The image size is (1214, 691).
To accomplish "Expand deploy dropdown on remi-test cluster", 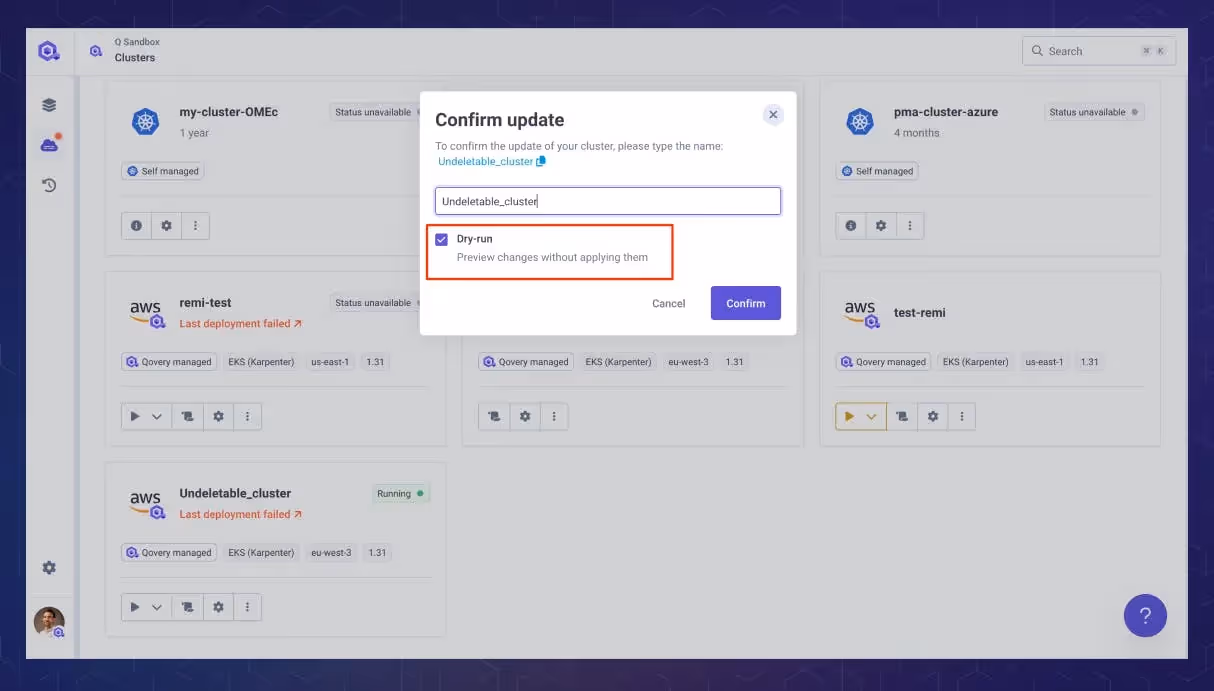I will (x=157, y=417).
